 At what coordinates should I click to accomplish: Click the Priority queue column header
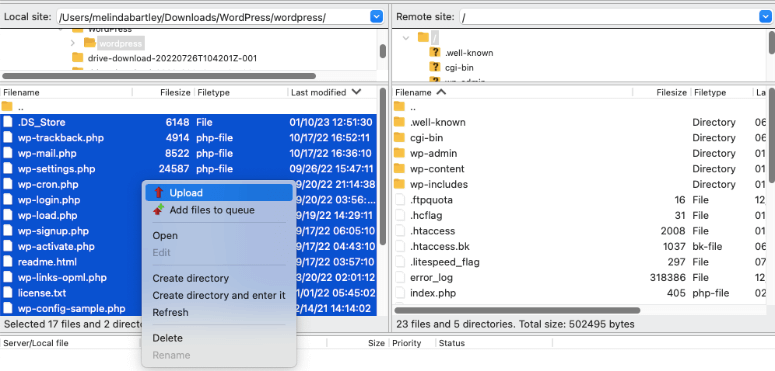pyautogui.click(x=407, y=343)
